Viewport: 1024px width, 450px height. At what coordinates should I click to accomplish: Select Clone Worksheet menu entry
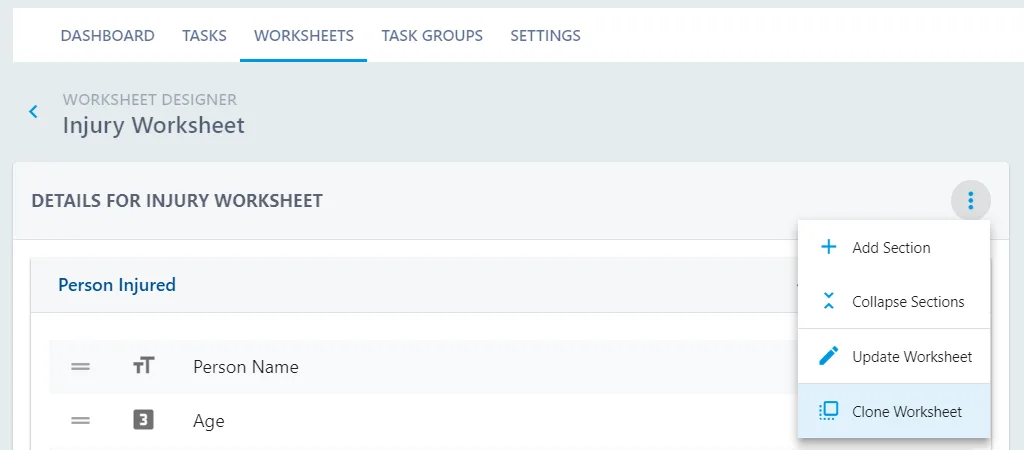pos(894,411)
